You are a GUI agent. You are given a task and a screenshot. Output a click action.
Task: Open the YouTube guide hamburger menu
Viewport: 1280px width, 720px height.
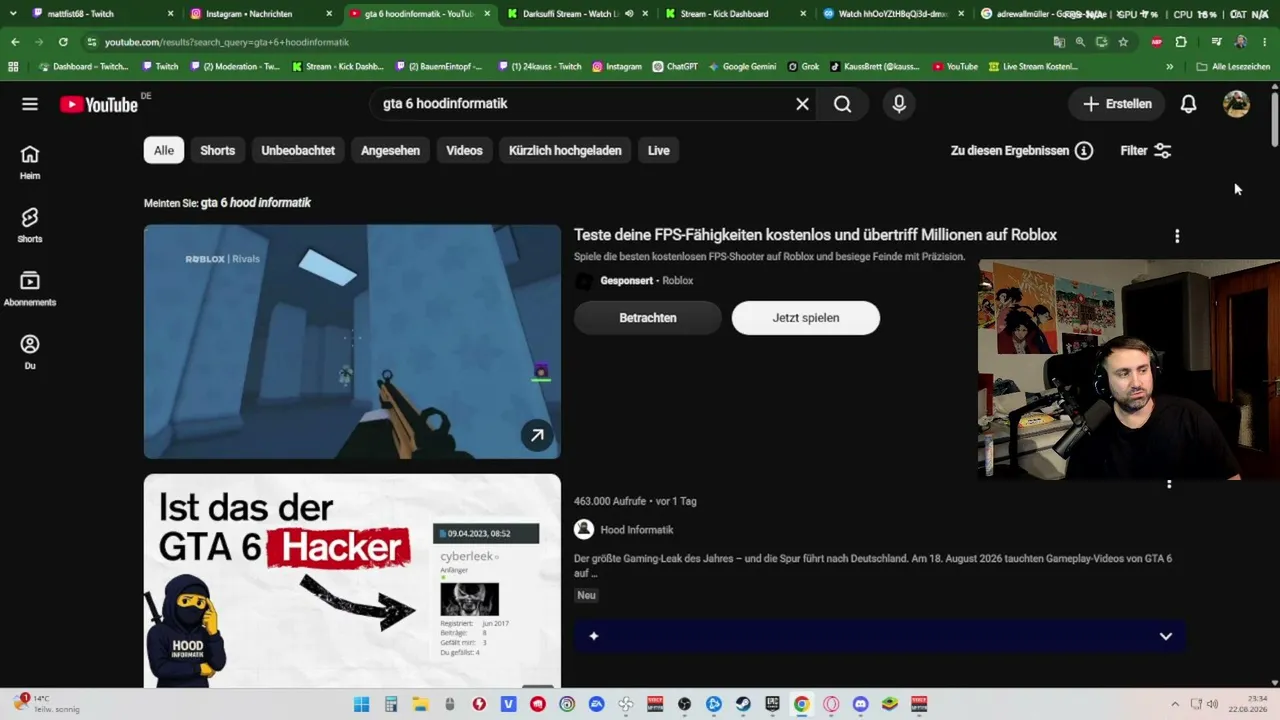coord(30,104)
